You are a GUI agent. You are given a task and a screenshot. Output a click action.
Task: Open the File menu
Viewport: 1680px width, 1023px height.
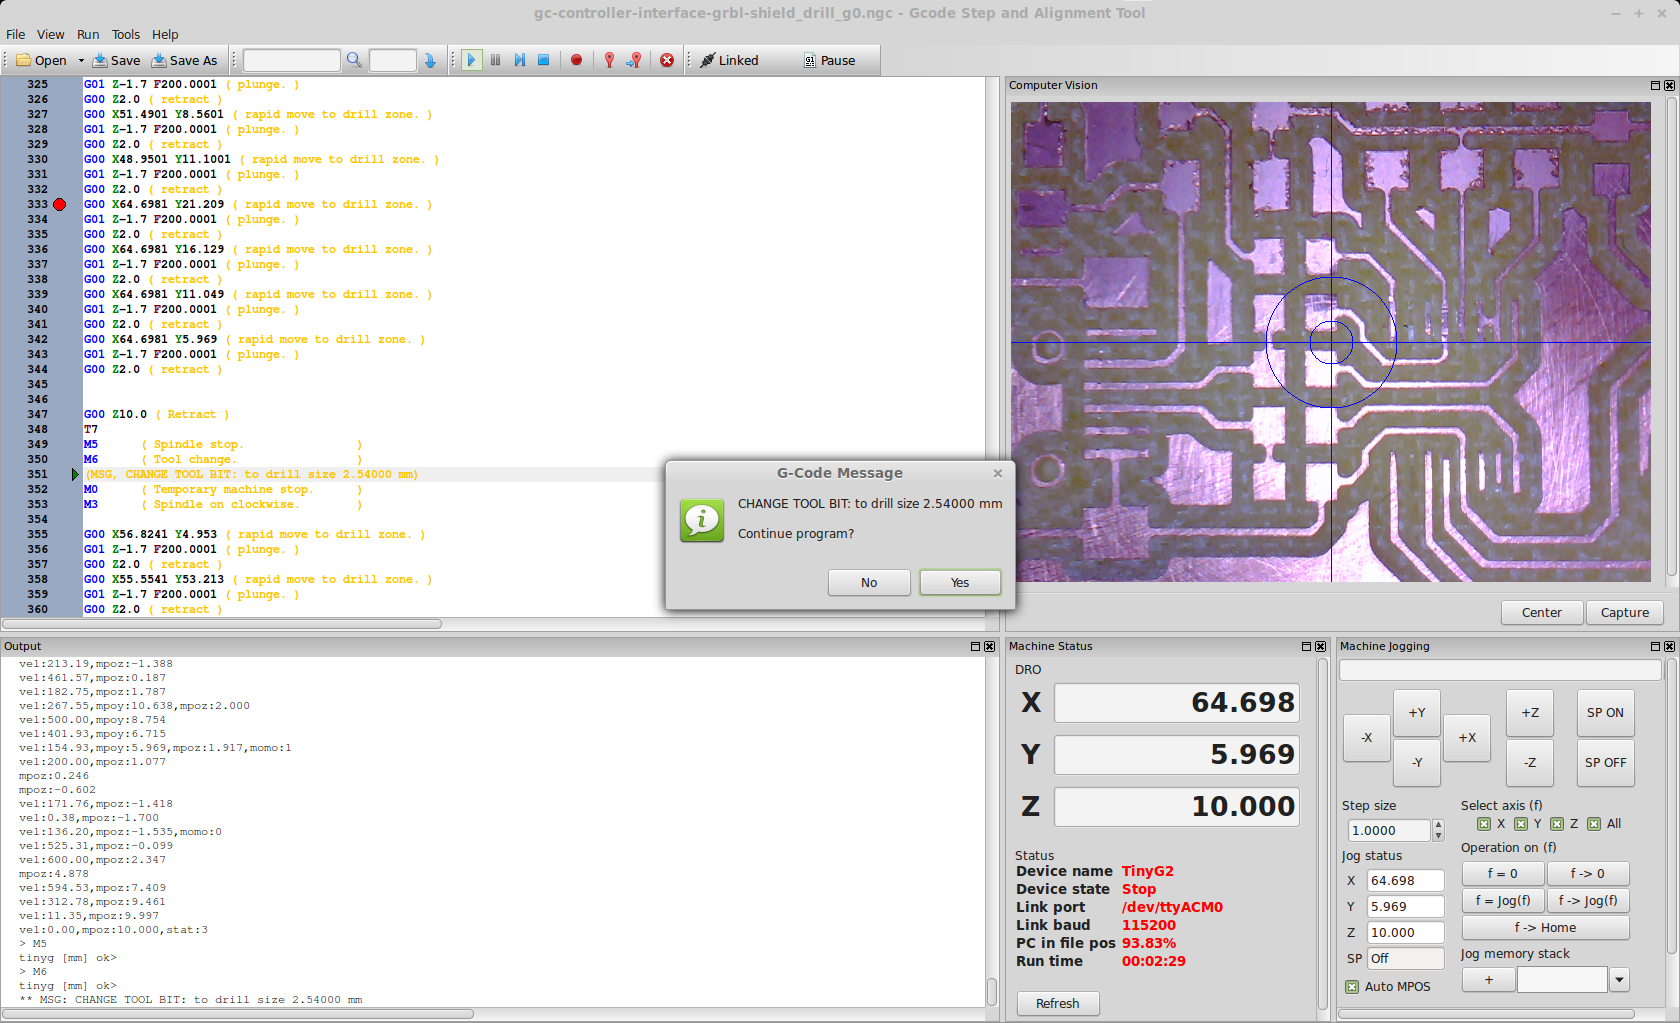click(16, 34)
